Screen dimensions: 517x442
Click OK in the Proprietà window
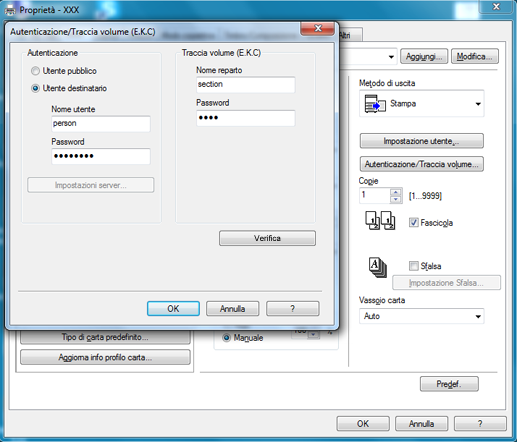click(363, 424)
